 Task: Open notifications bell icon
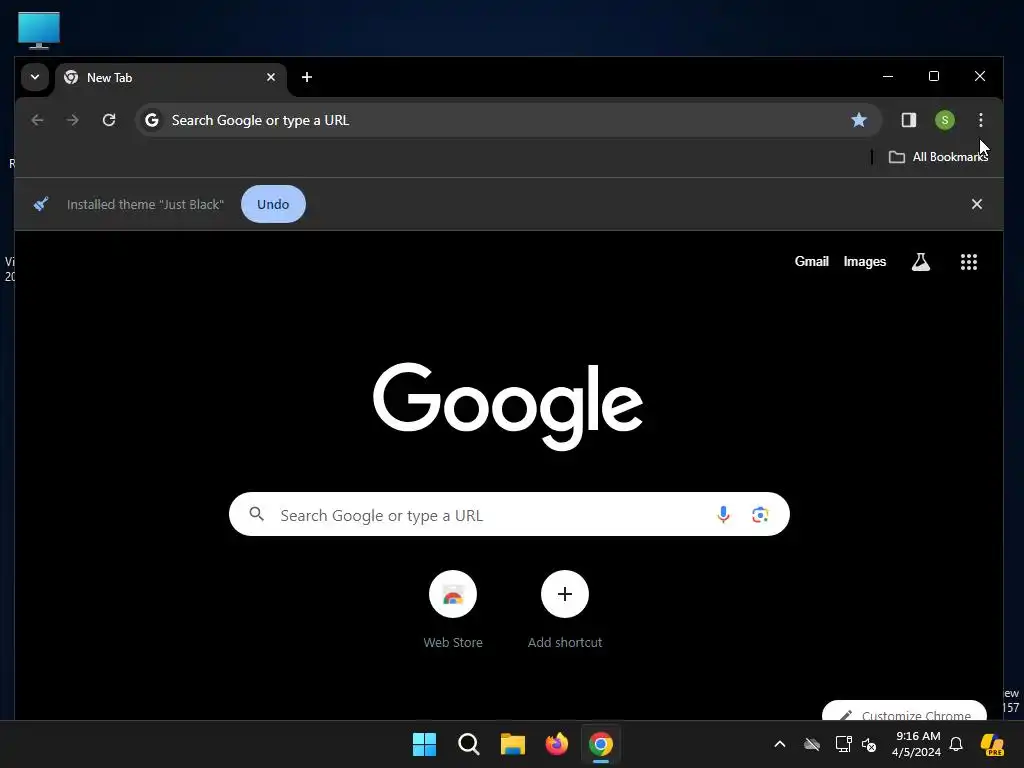point(956,744)
